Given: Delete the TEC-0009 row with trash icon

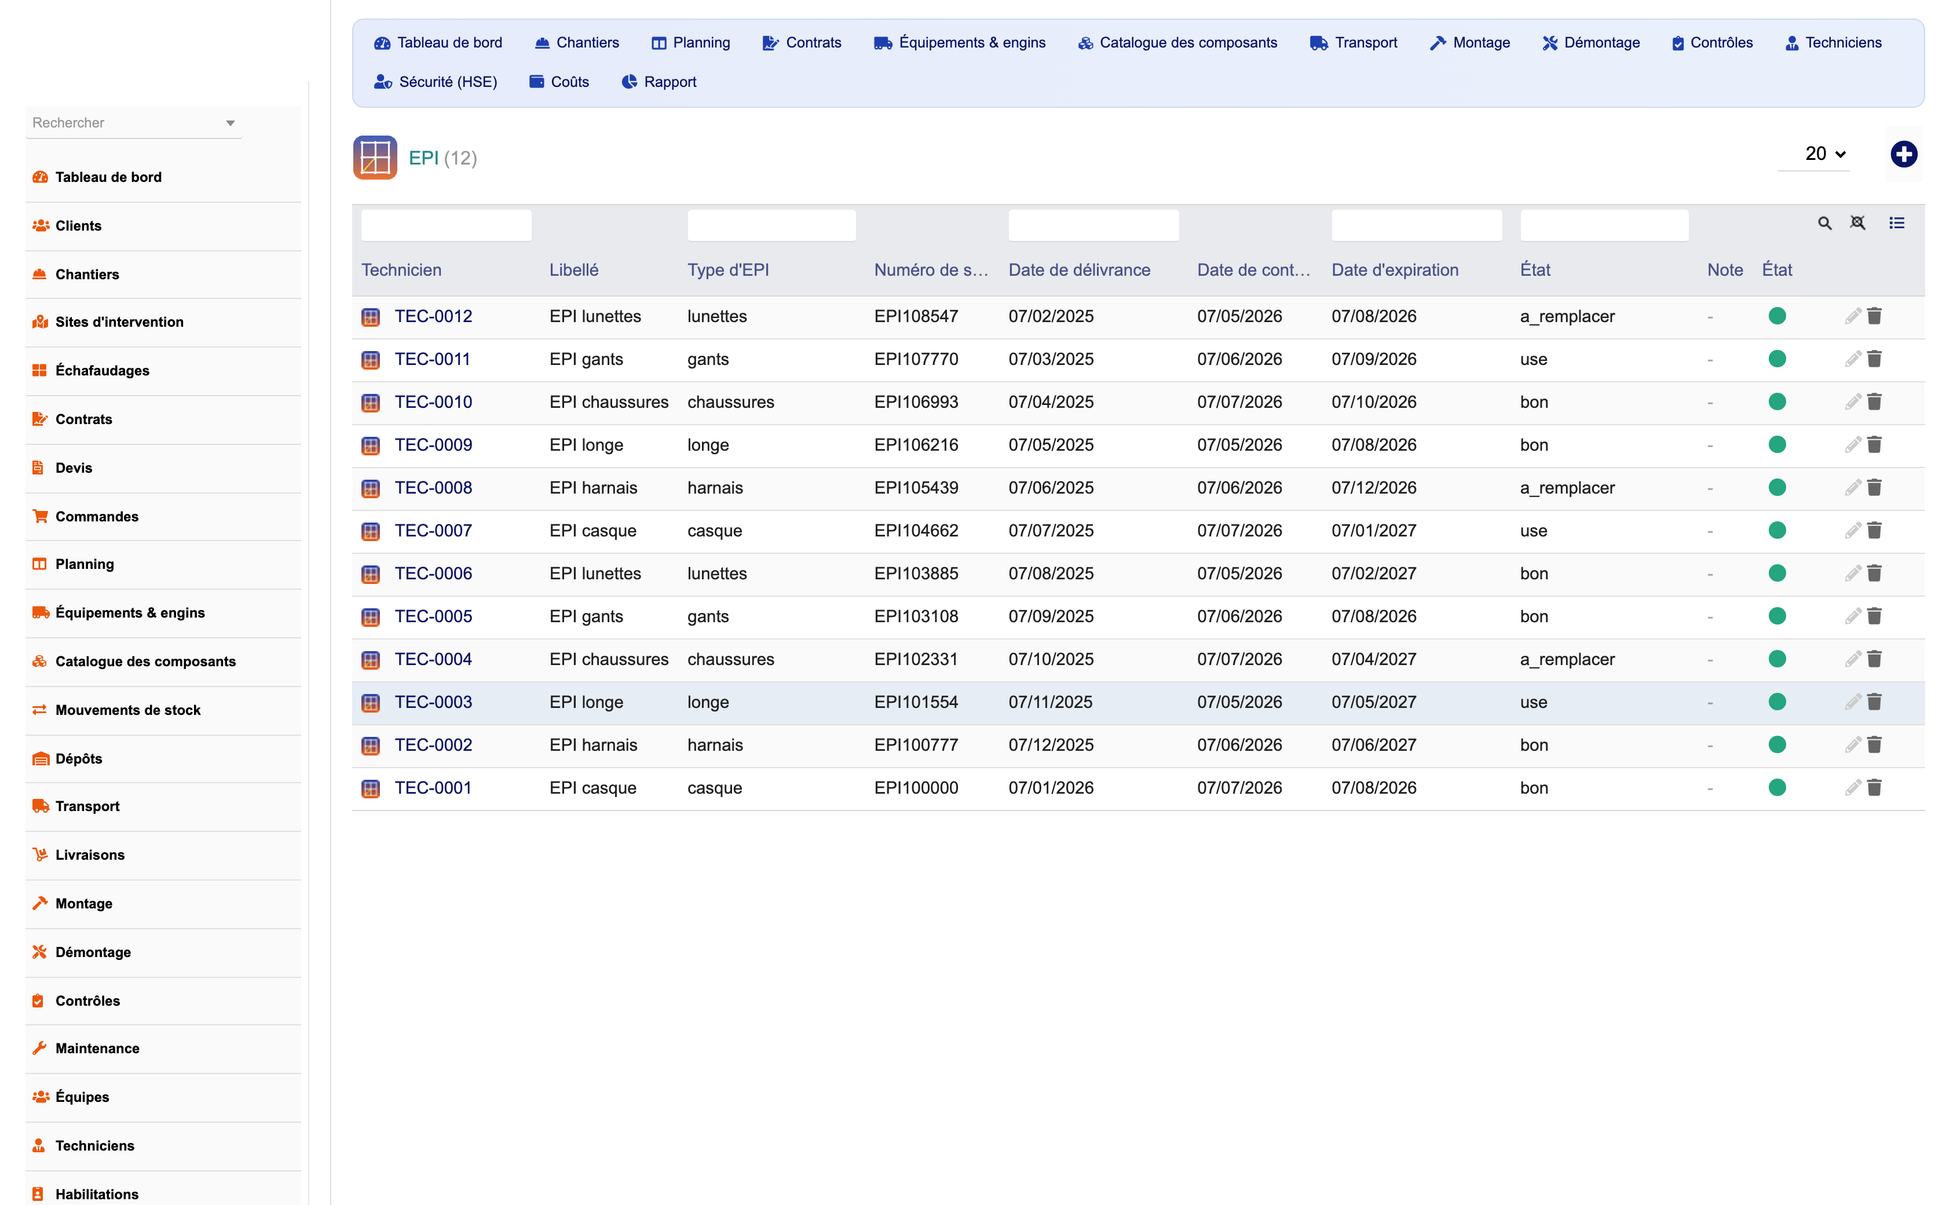Looking at the screenshot, I should (1874, 445).
